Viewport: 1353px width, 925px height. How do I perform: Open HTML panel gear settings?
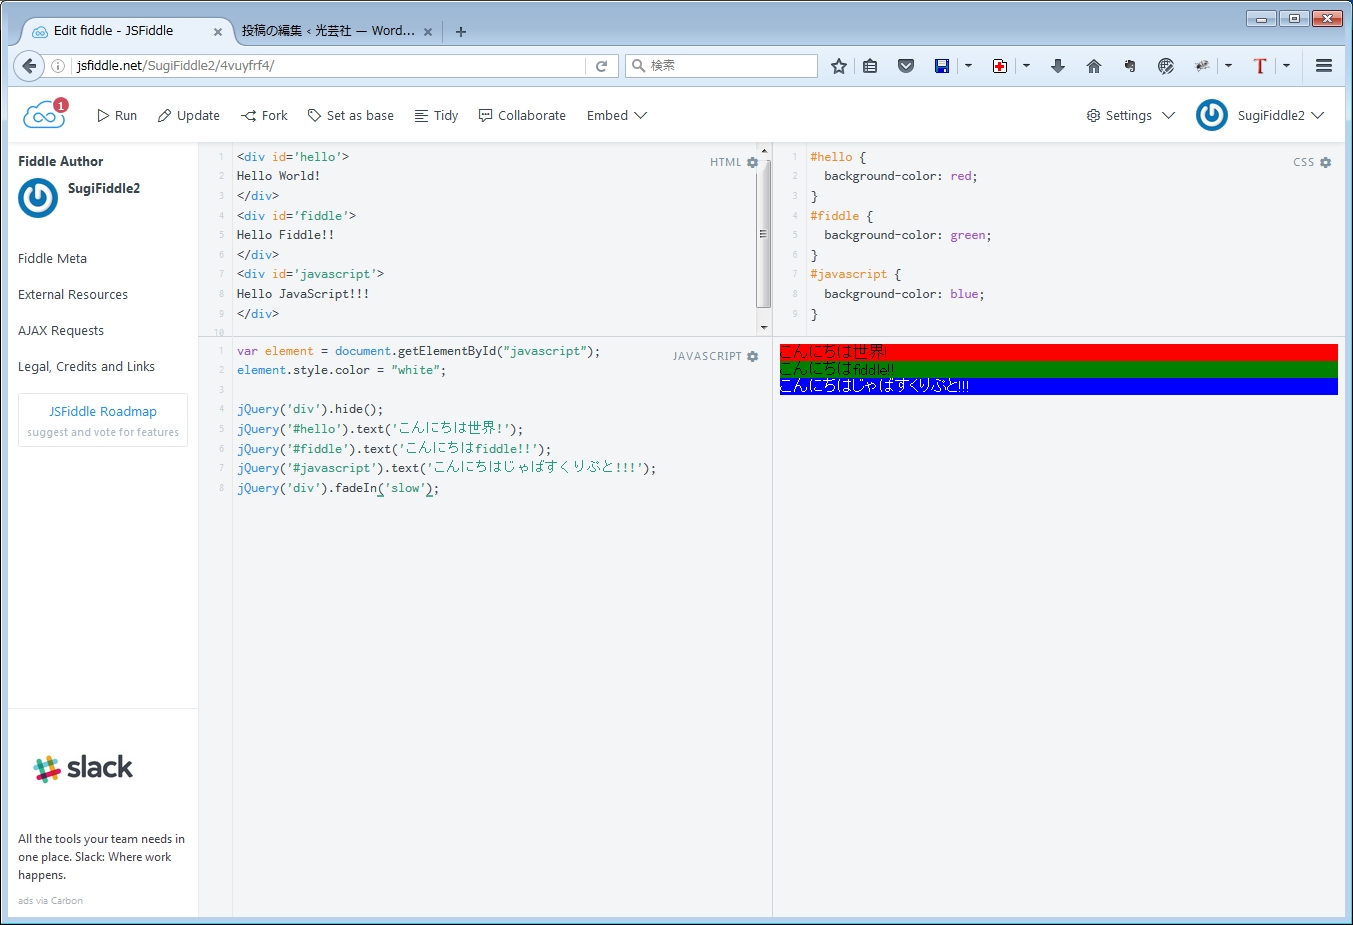(753, 162)
